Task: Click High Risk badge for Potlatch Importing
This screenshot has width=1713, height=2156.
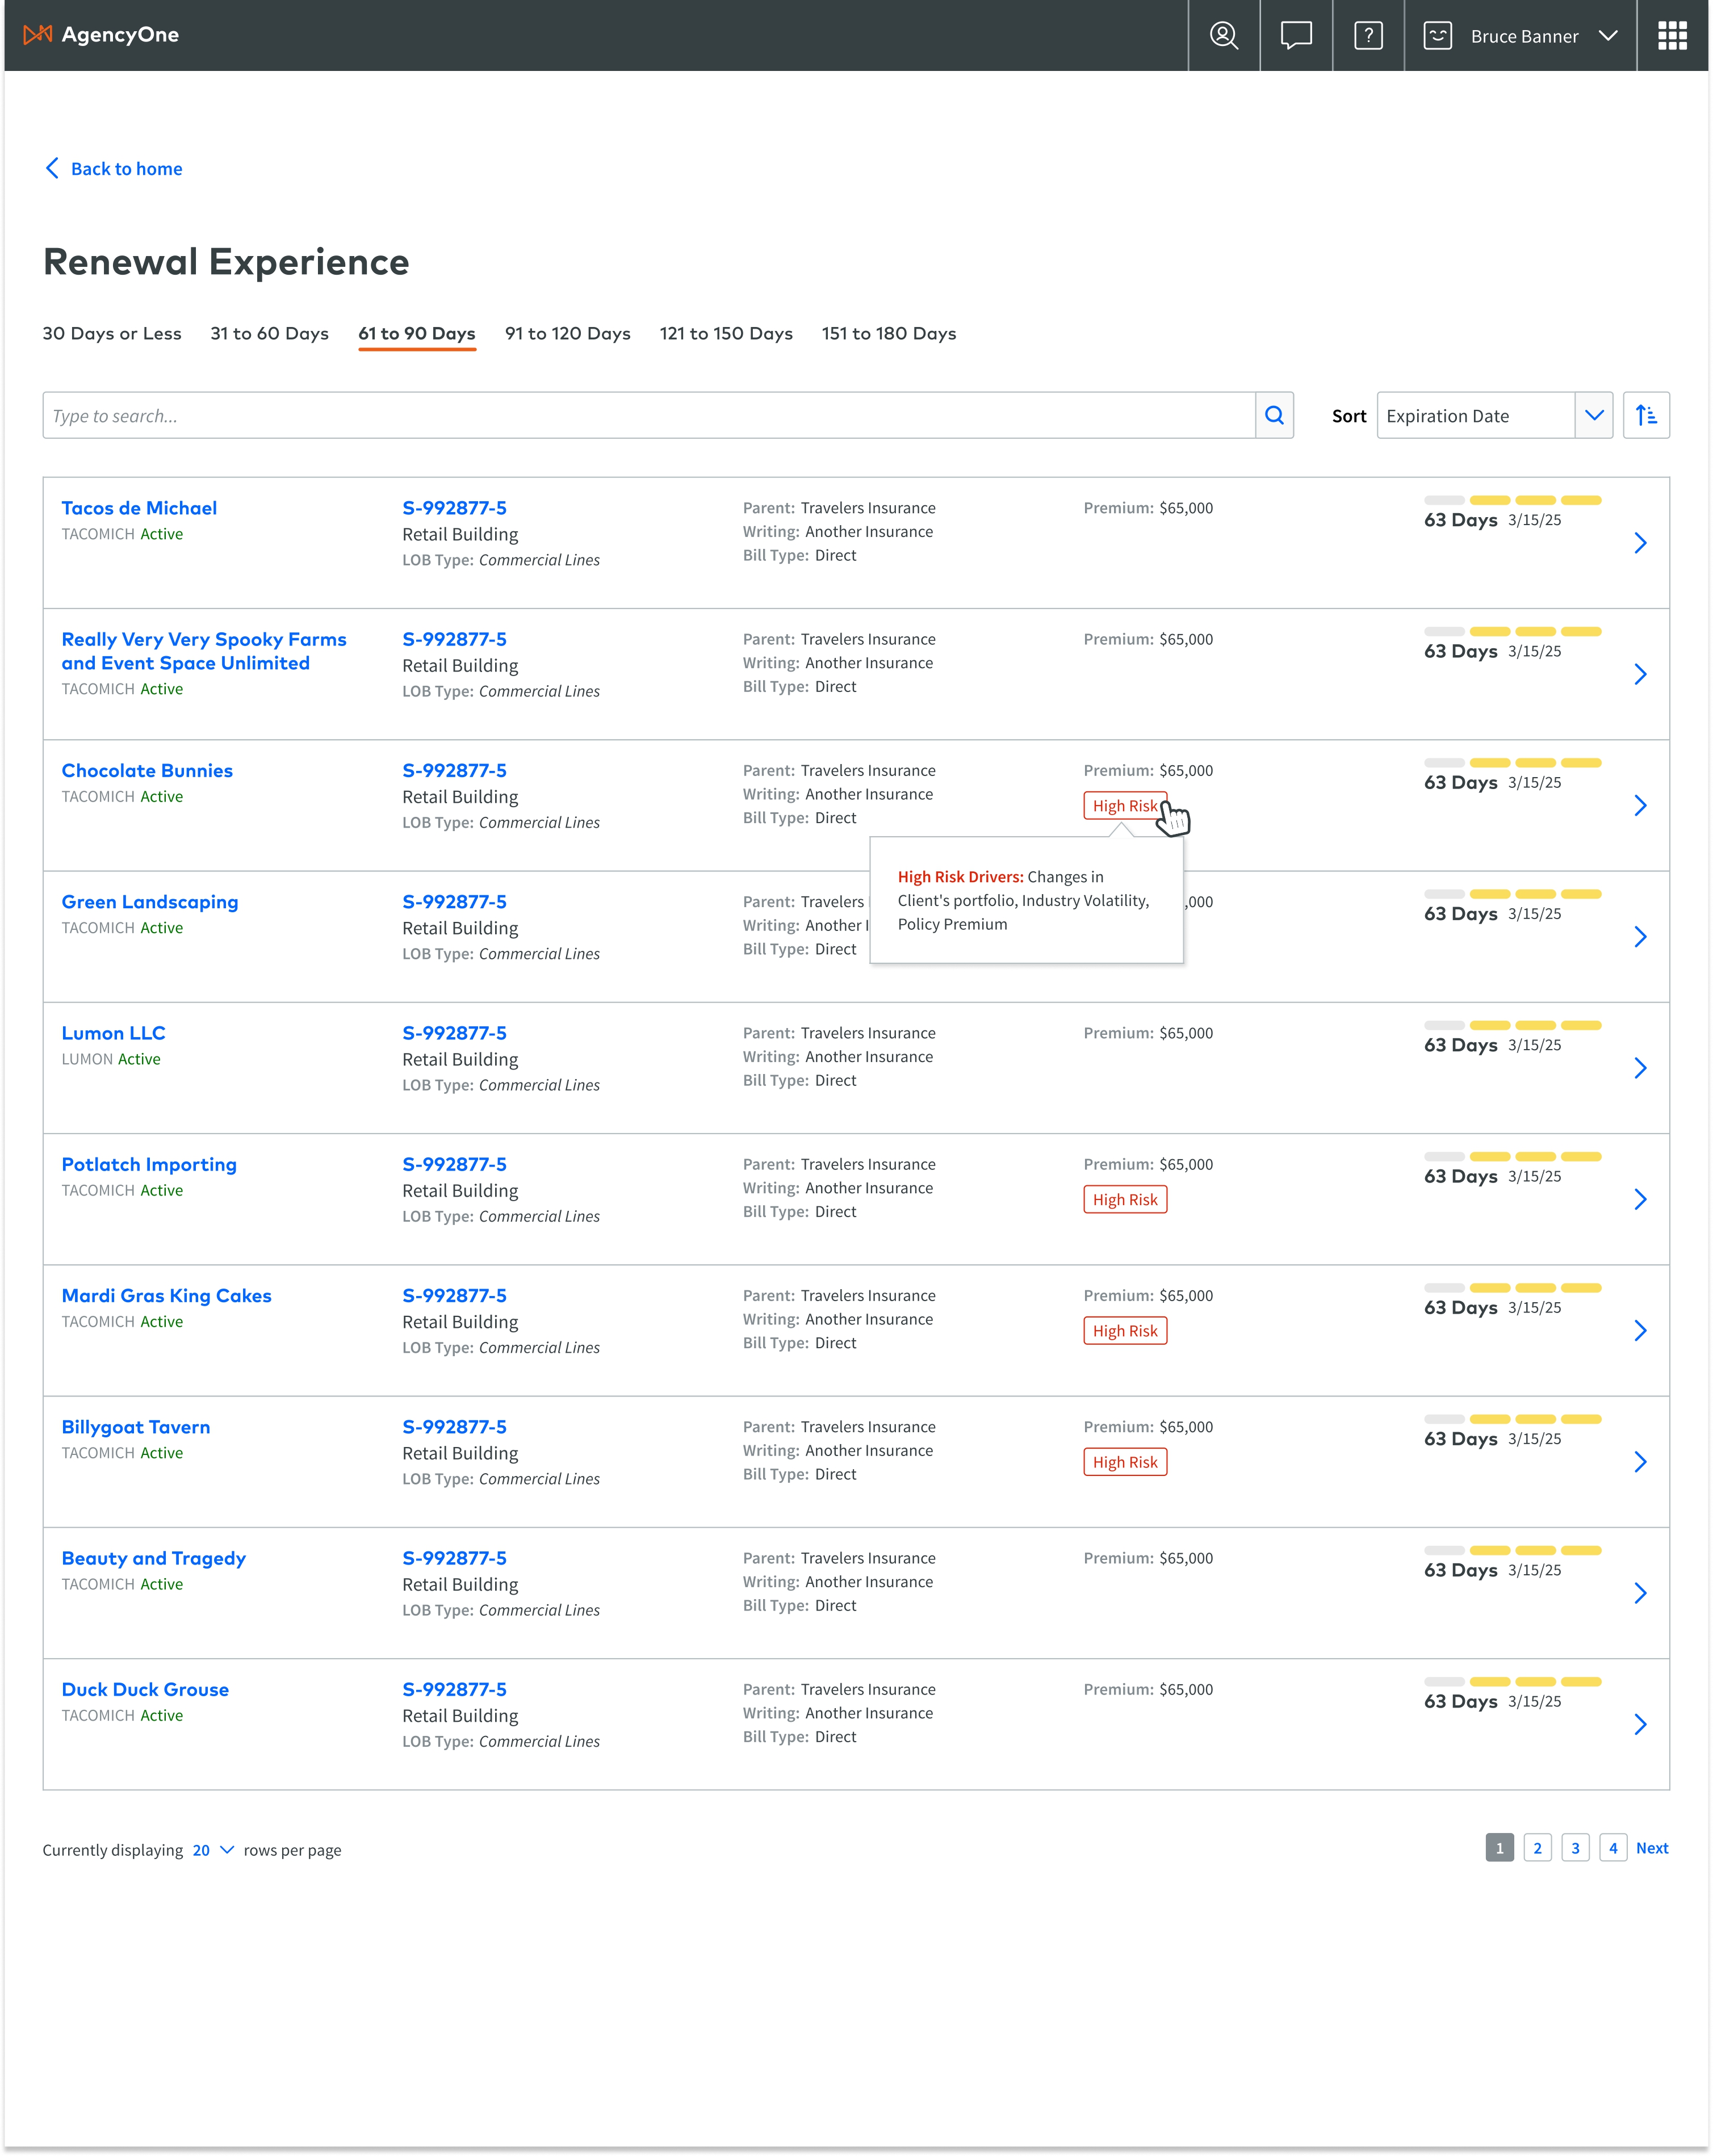Action: tap(1124, 1199)
